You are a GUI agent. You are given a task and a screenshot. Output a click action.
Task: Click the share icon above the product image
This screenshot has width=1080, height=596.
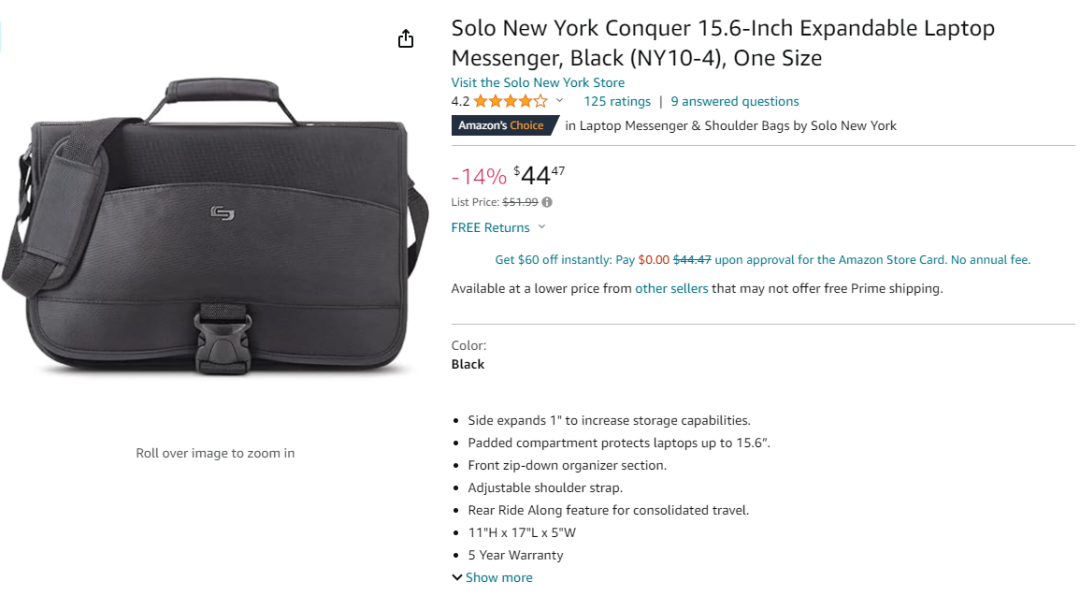coord(405,39)
